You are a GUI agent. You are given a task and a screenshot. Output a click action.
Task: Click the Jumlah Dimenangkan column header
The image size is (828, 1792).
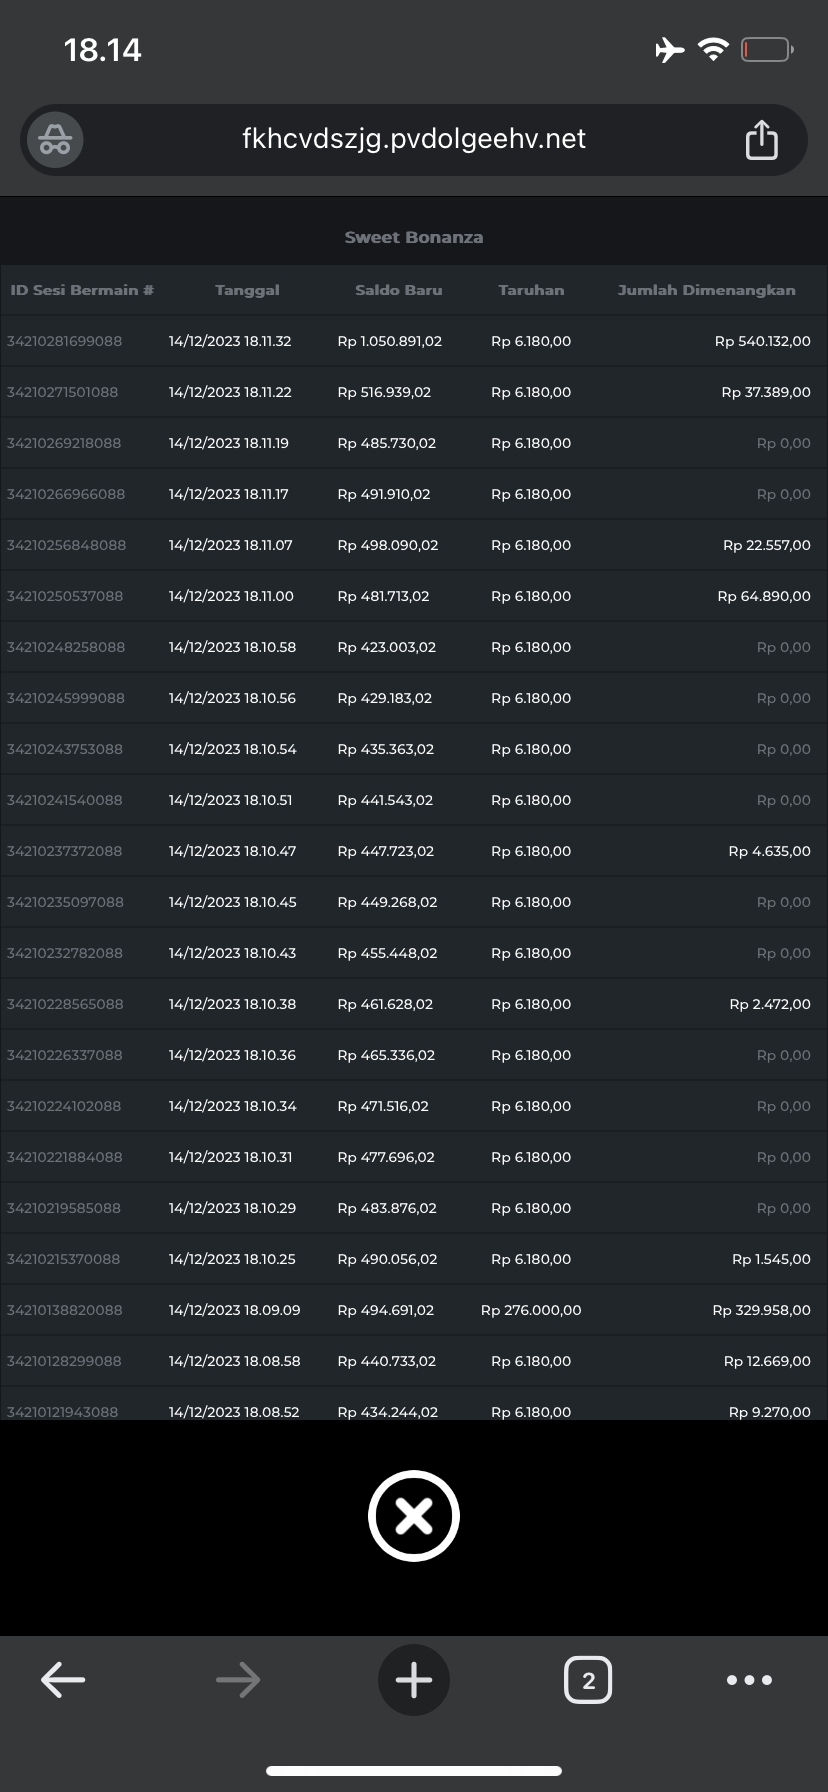tap(706, 290)
